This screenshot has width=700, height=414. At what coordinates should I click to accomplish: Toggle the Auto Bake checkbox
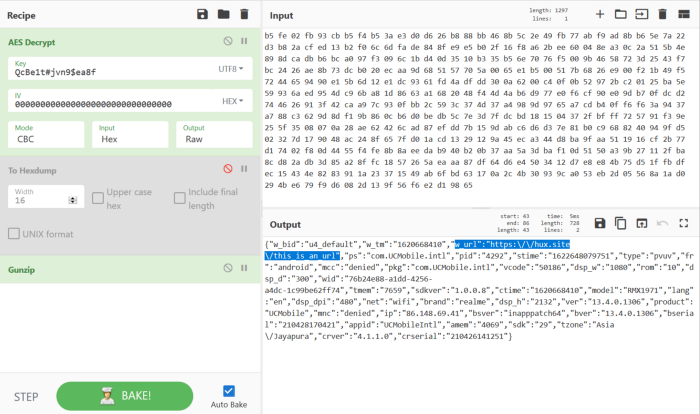click(x=229, y=391)
